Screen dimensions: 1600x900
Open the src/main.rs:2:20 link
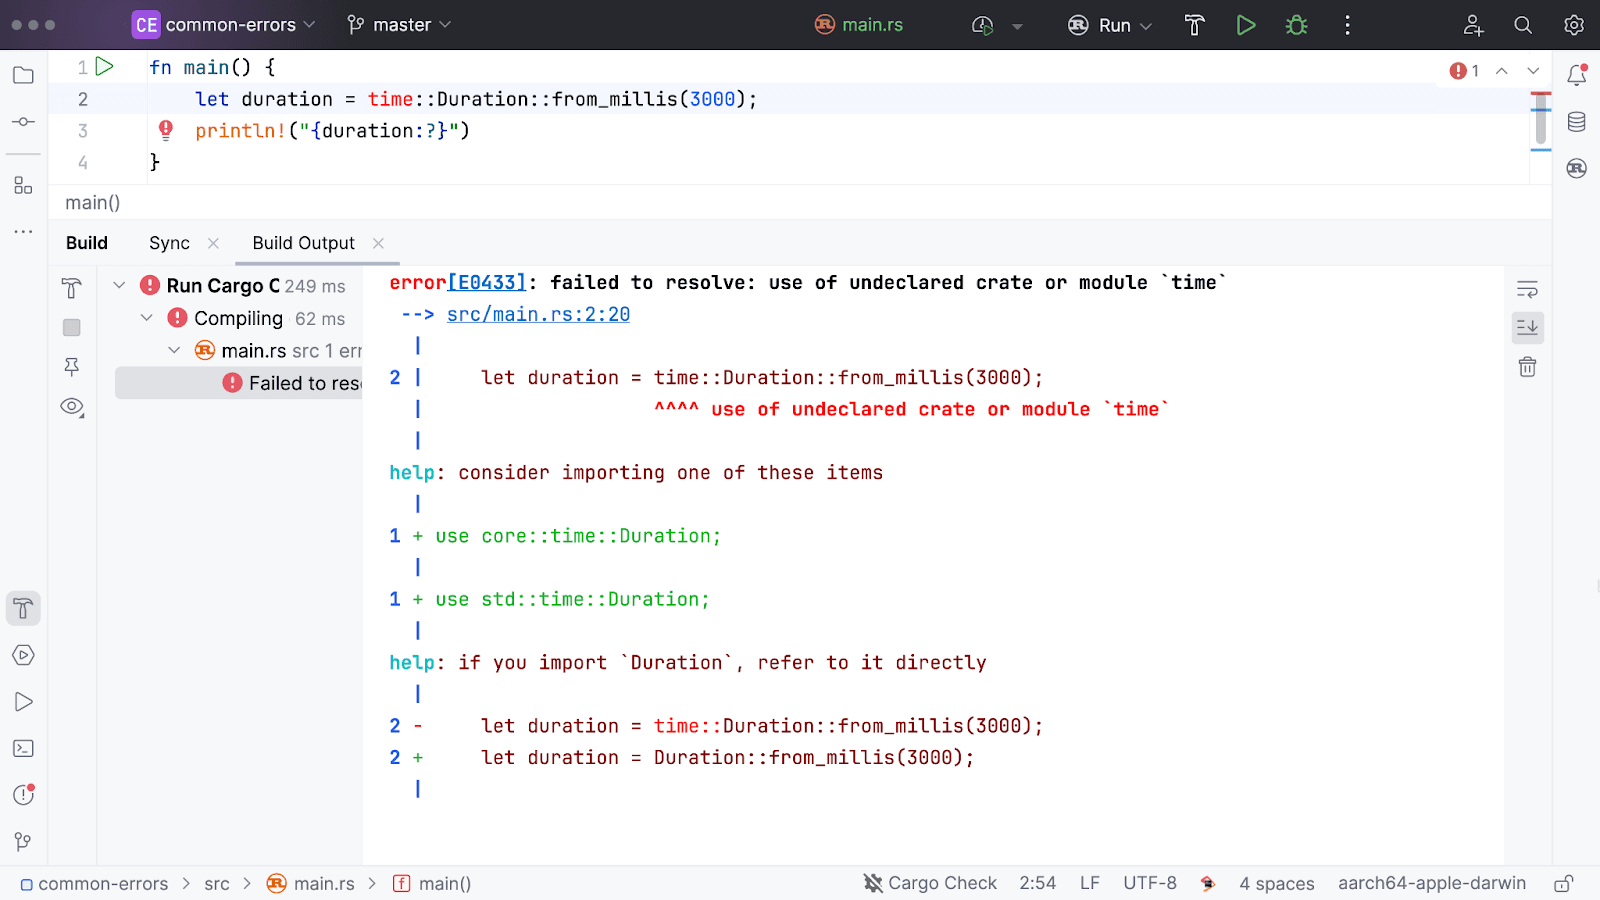click(537, 314)
